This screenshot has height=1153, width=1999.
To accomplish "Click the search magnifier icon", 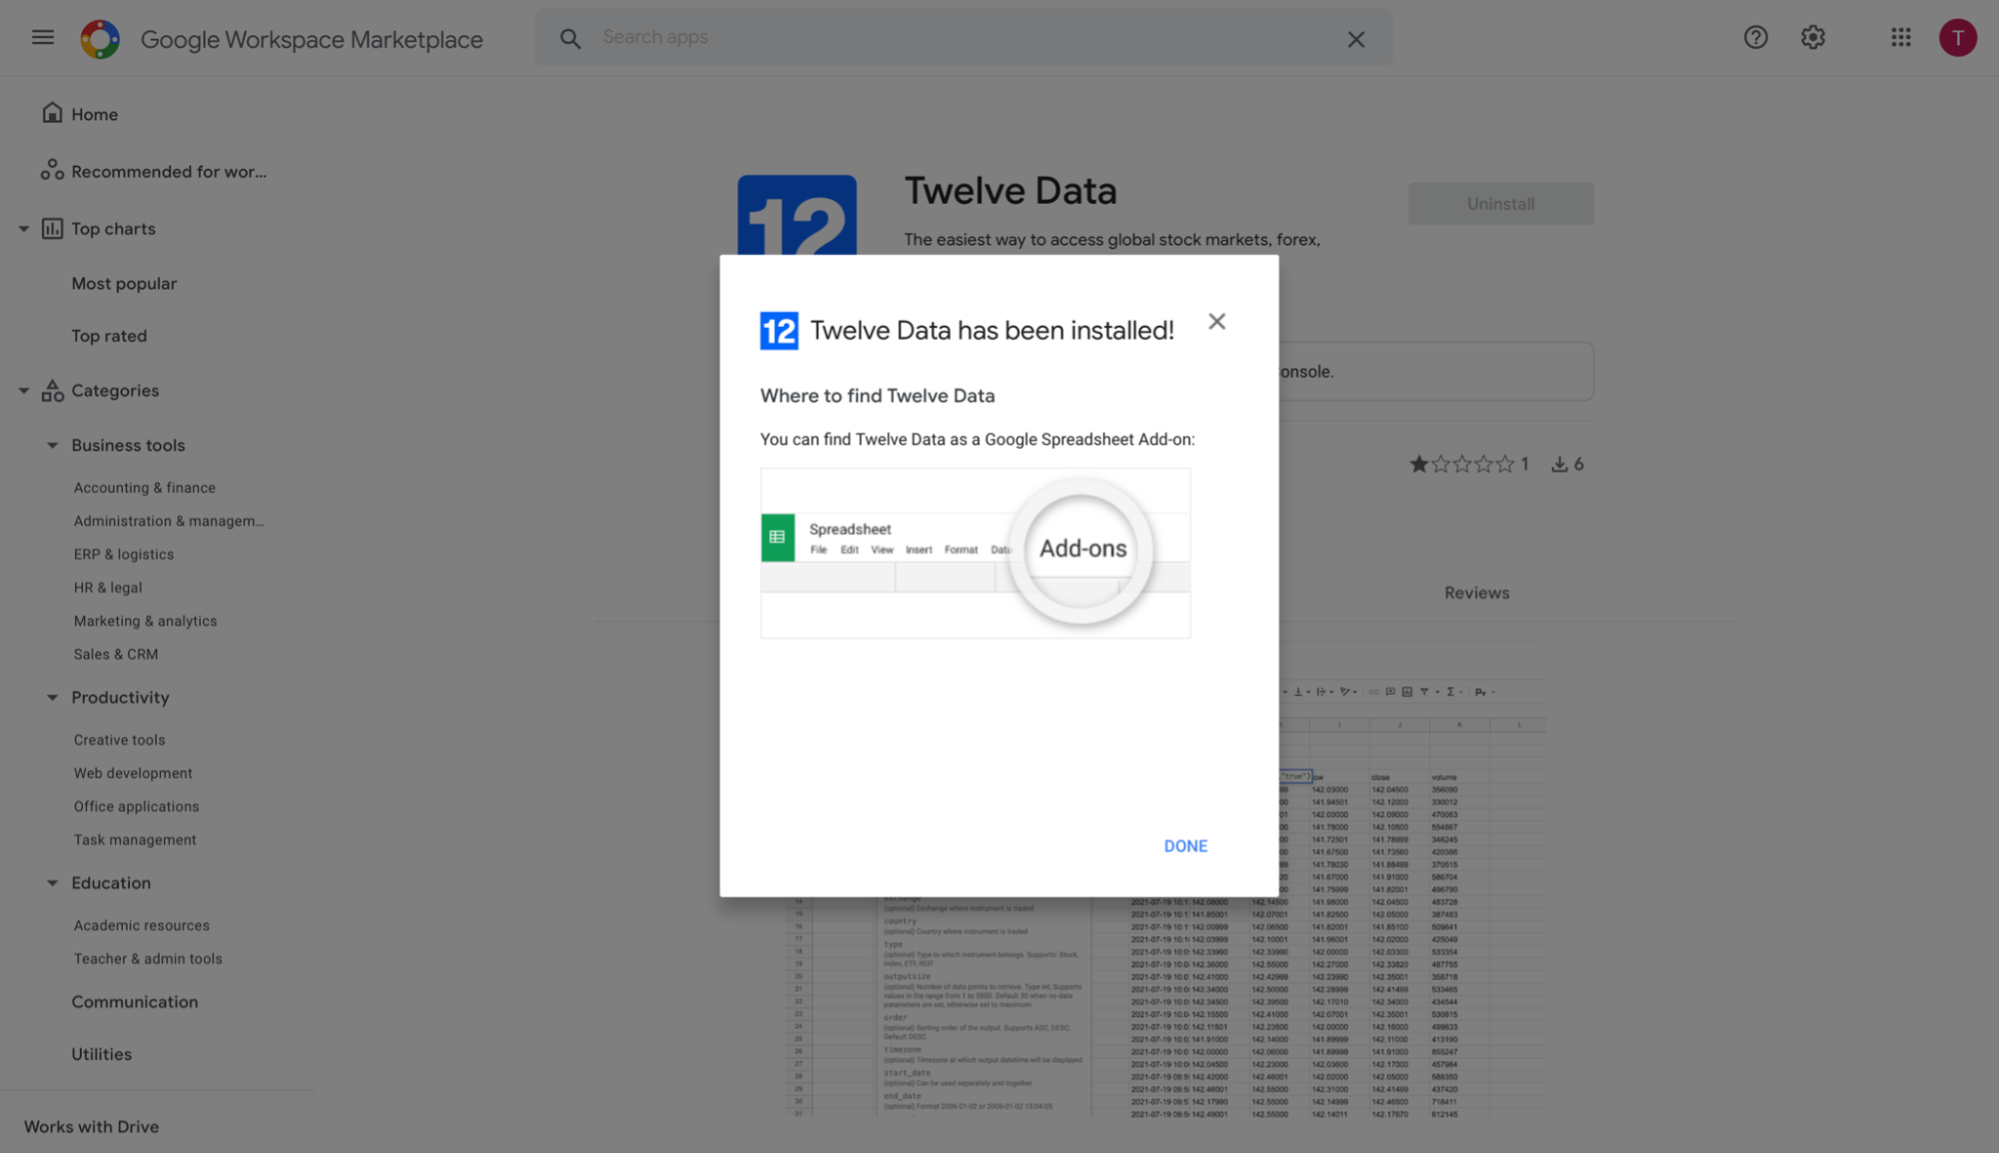I will (x=570, y=38).
